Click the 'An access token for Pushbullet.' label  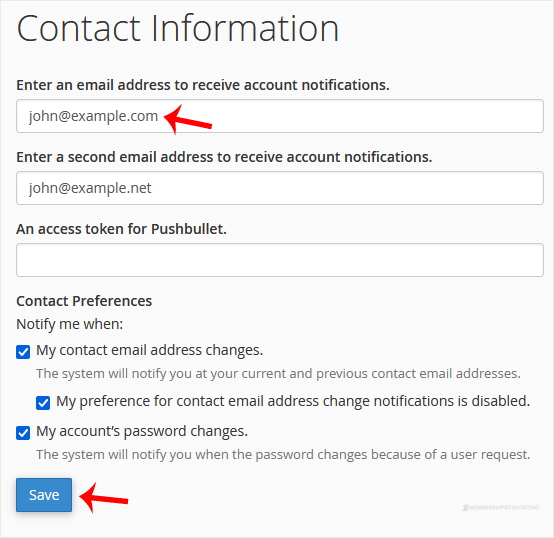(x=121, y=229)
